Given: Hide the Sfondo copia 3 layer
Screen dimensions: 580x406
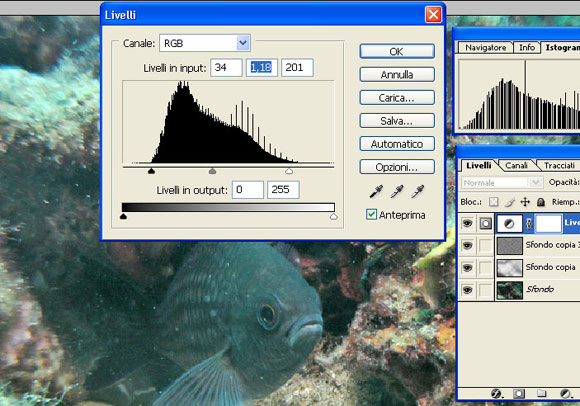Looking at the screenshot, I should [467, 246].
